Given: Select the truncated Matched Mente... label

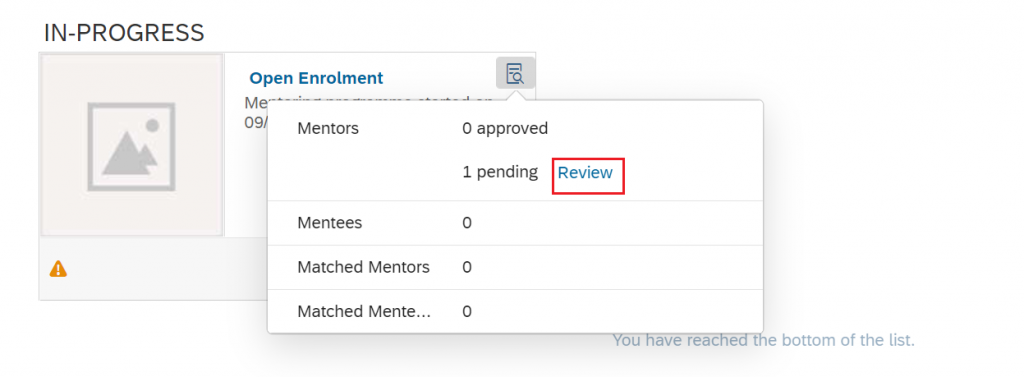Looking at the screenshot, I should click(x=364, y=312).
